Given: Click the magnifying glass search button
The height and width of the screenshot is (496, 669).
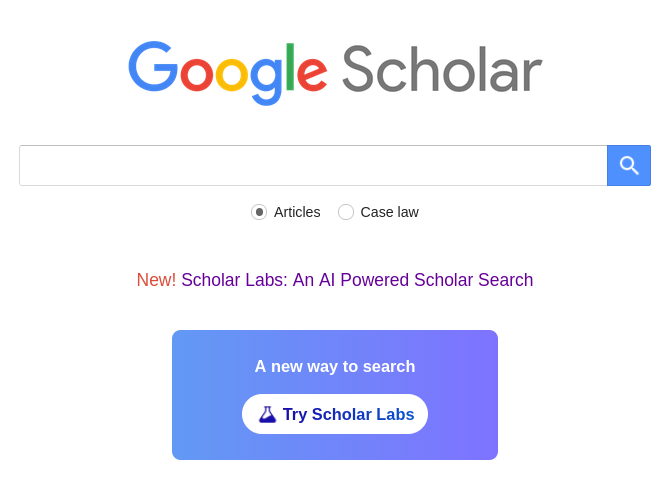Looking at the screenshot, I should tap(628, 165).
